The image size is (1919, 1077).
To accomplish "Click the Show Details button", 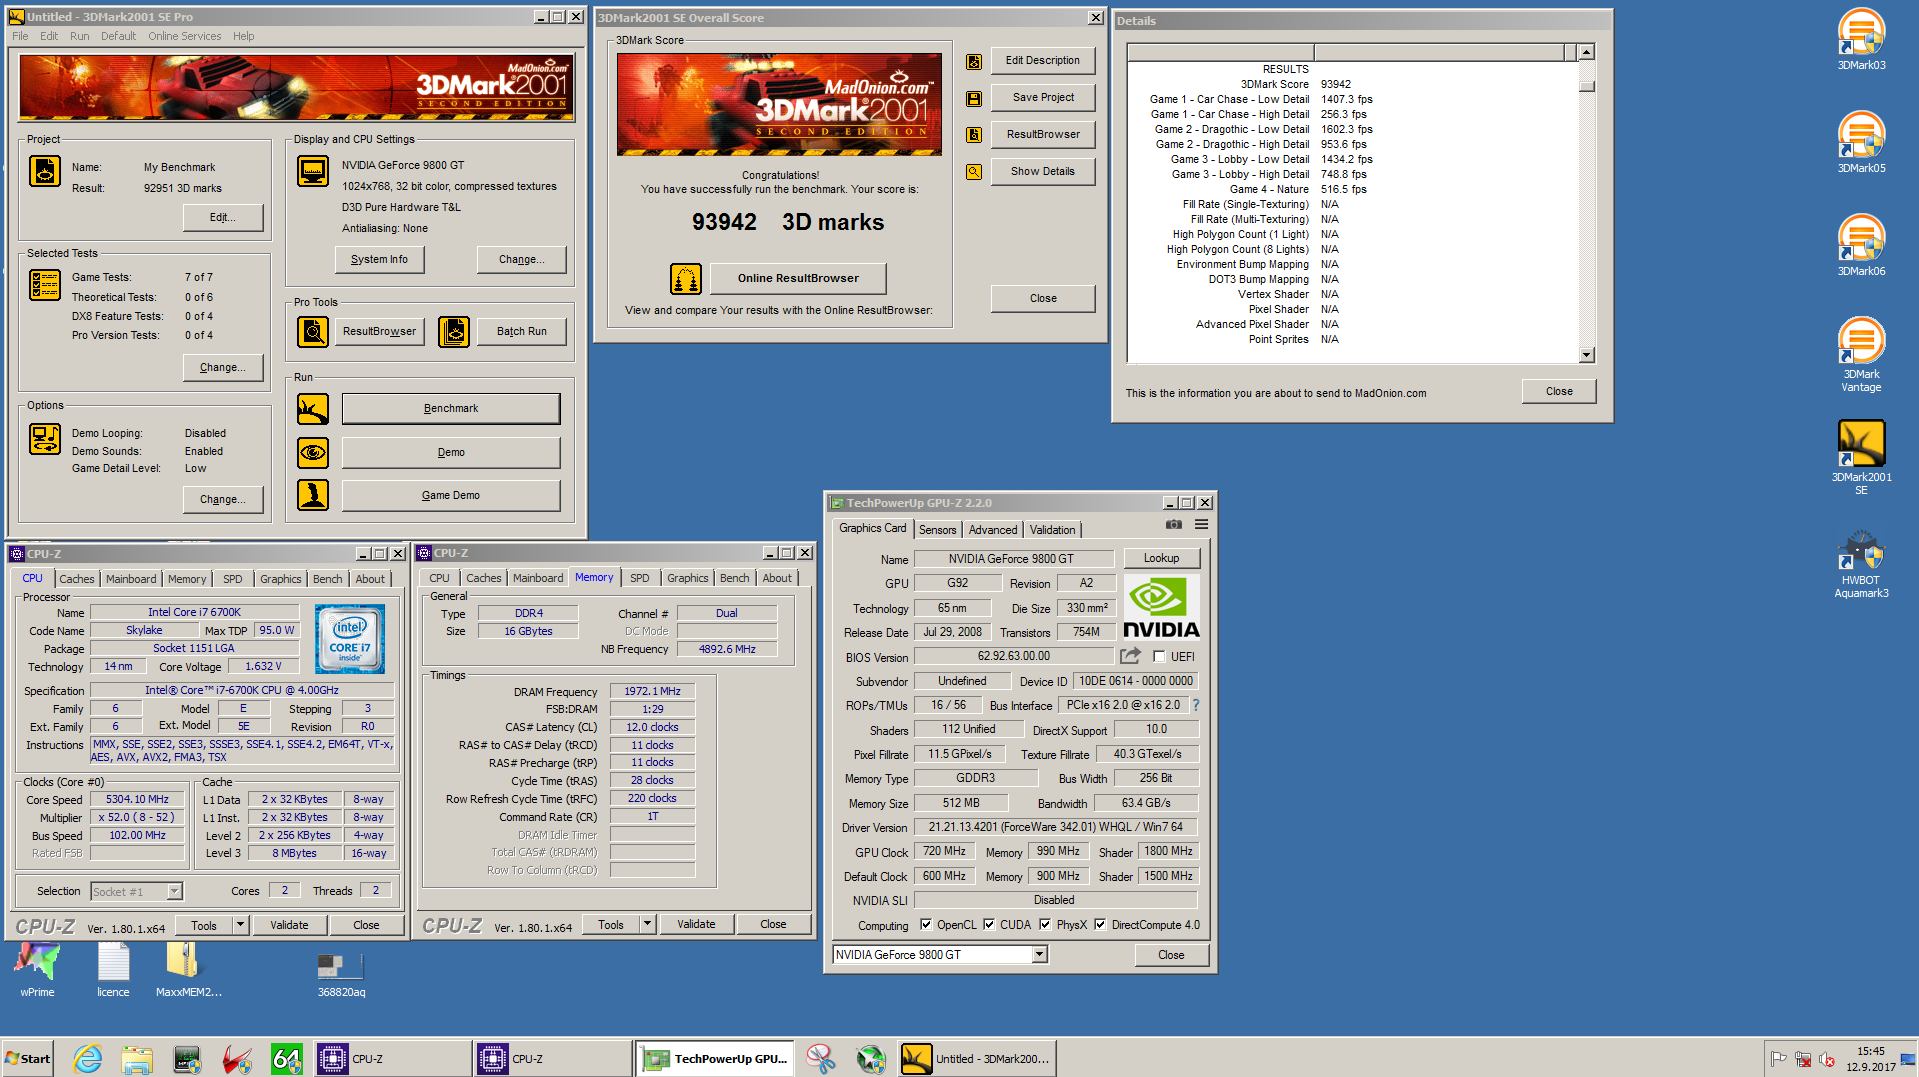I will [x=1043, y=172].
